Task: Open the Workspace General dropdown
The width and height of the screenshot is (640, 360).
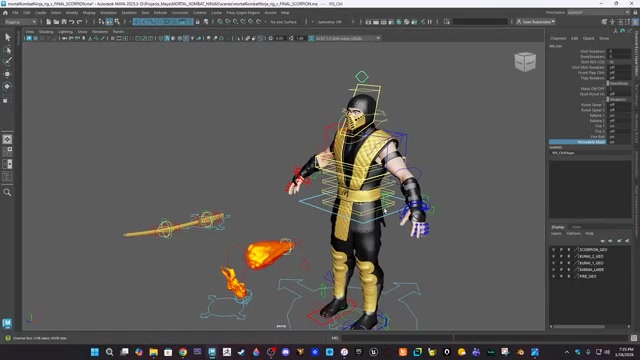Action: tap(598, 13)
